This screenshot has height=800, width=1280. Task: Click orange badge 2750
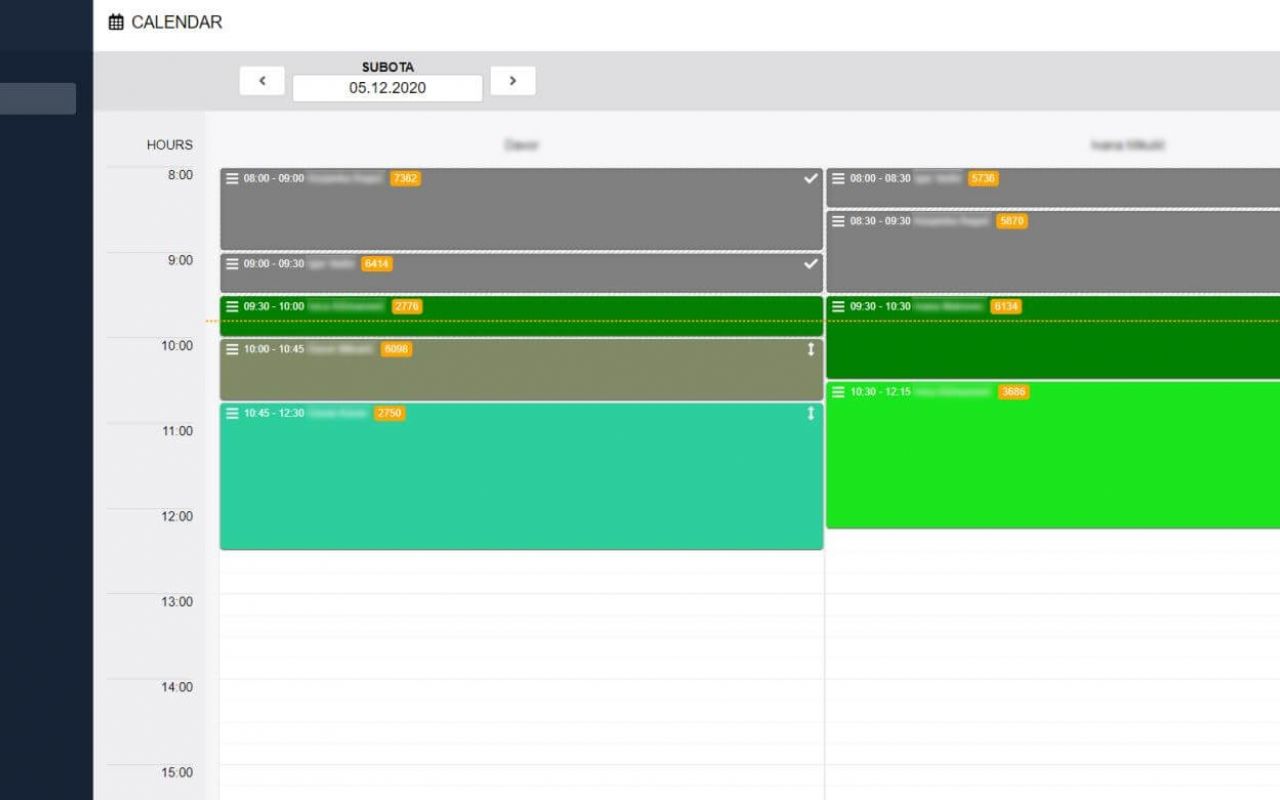[x=389, y=413]
